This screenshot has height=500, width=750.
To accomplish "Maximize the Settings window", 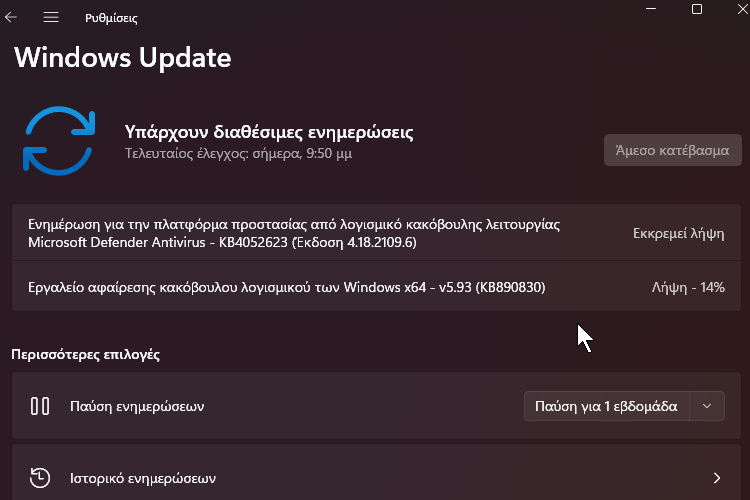I will (x=697, y=9).
